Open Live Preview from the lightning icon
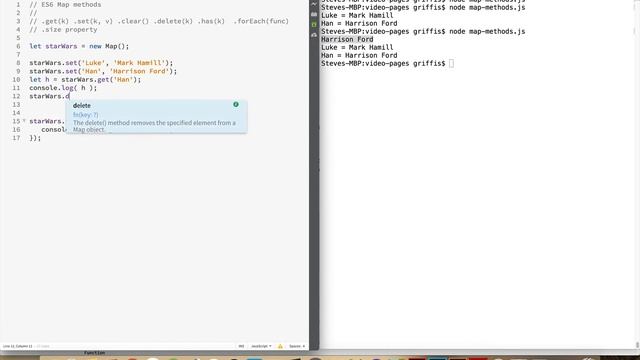Screen dimensions: 640x360 pos(314,4)
